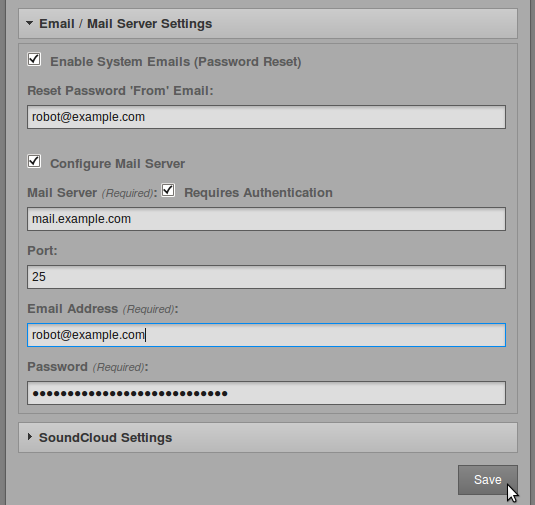Screen dimensions: 535x505
Task: Focus the Reset Password 'From' Email field
Action: pyautogui.click(x=266, y=117)
